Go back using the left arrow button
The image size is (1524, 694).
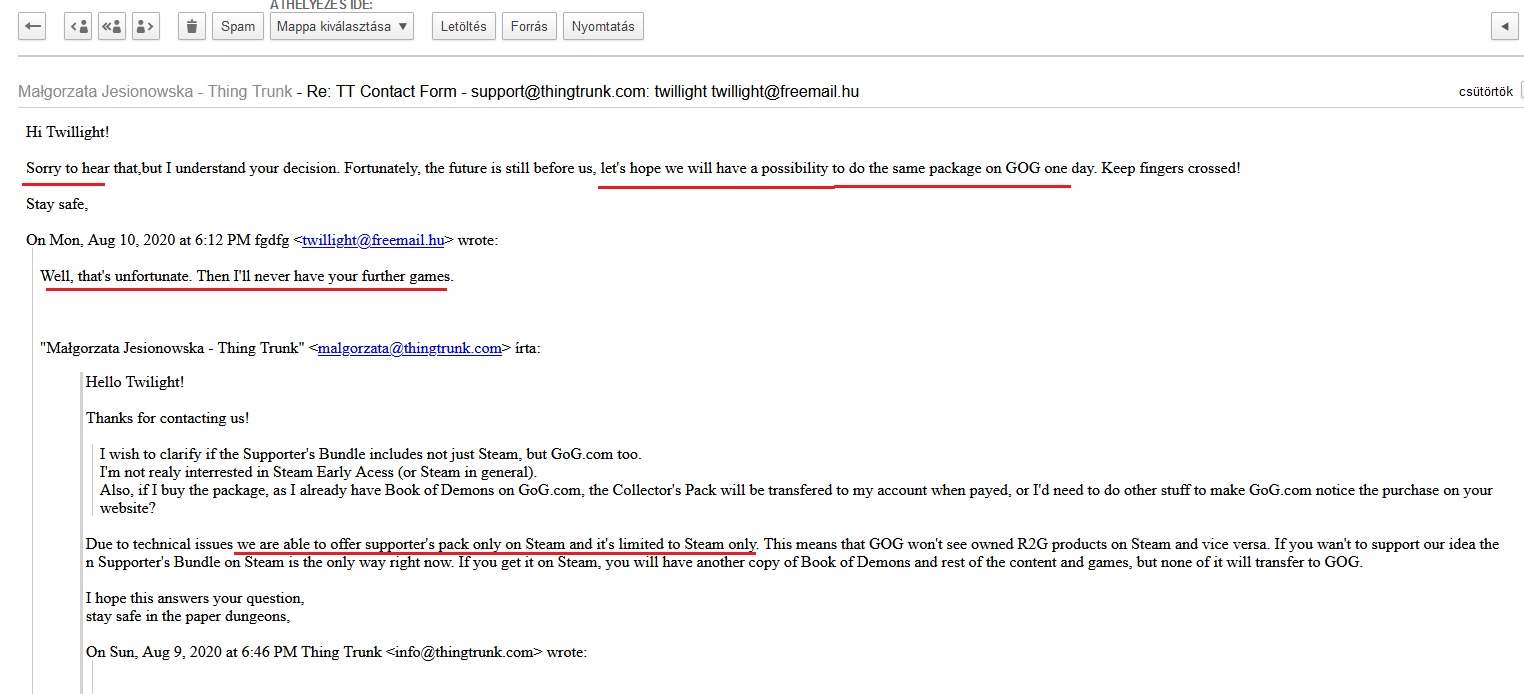pos(32,27)
